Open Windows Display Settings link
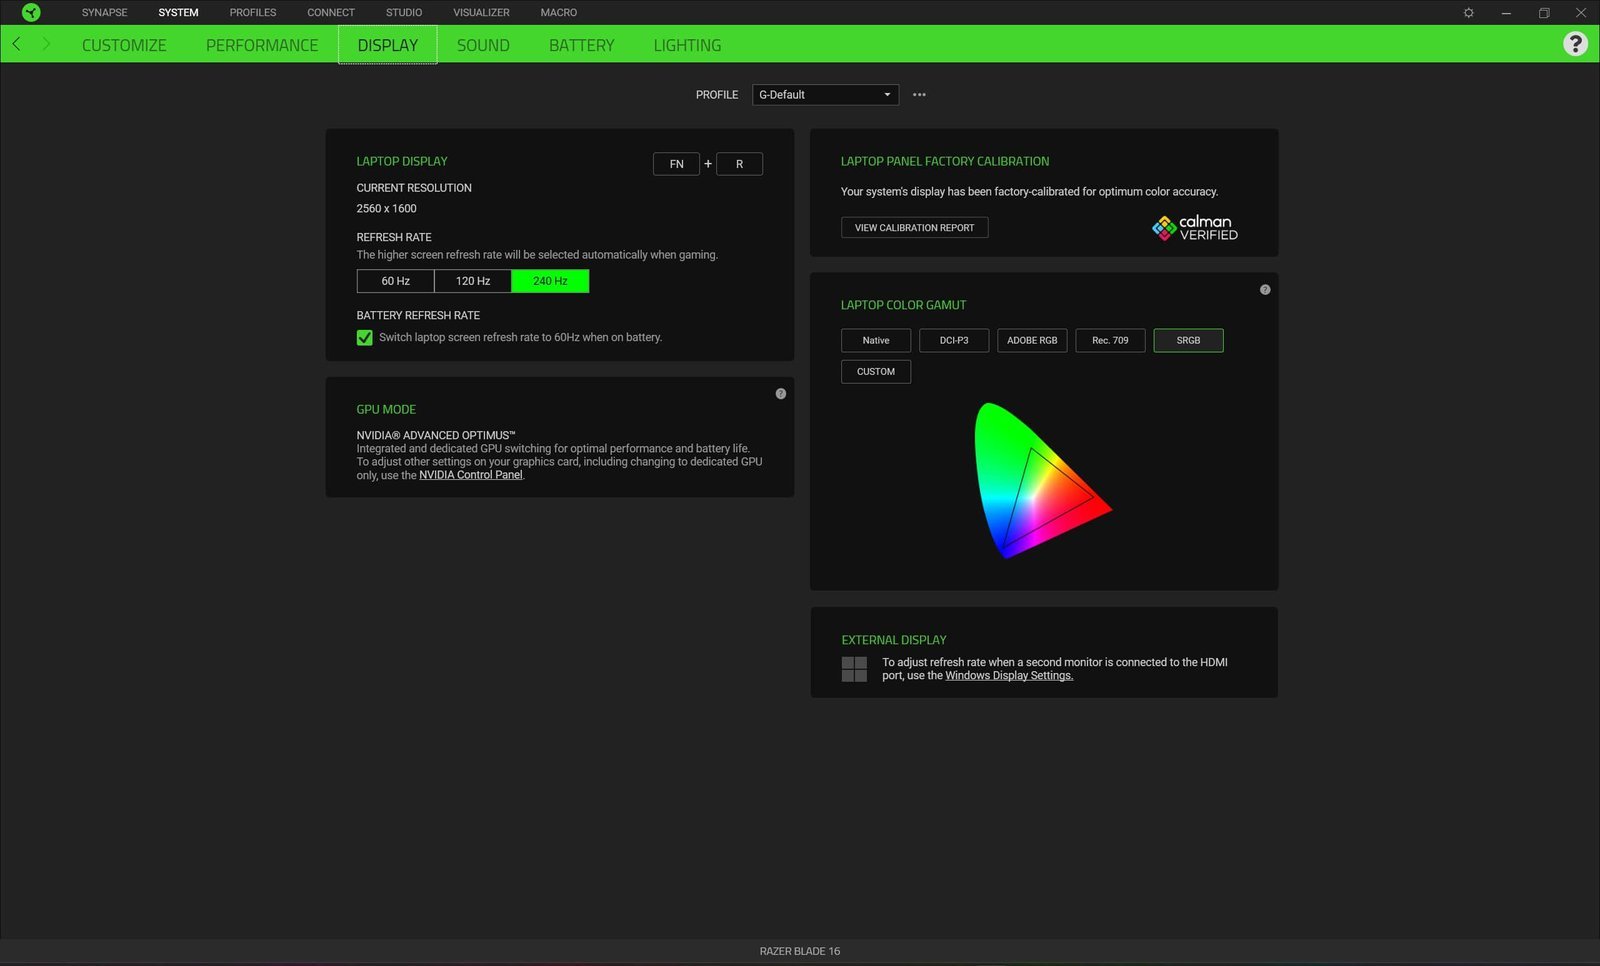 pos(1009,676)
